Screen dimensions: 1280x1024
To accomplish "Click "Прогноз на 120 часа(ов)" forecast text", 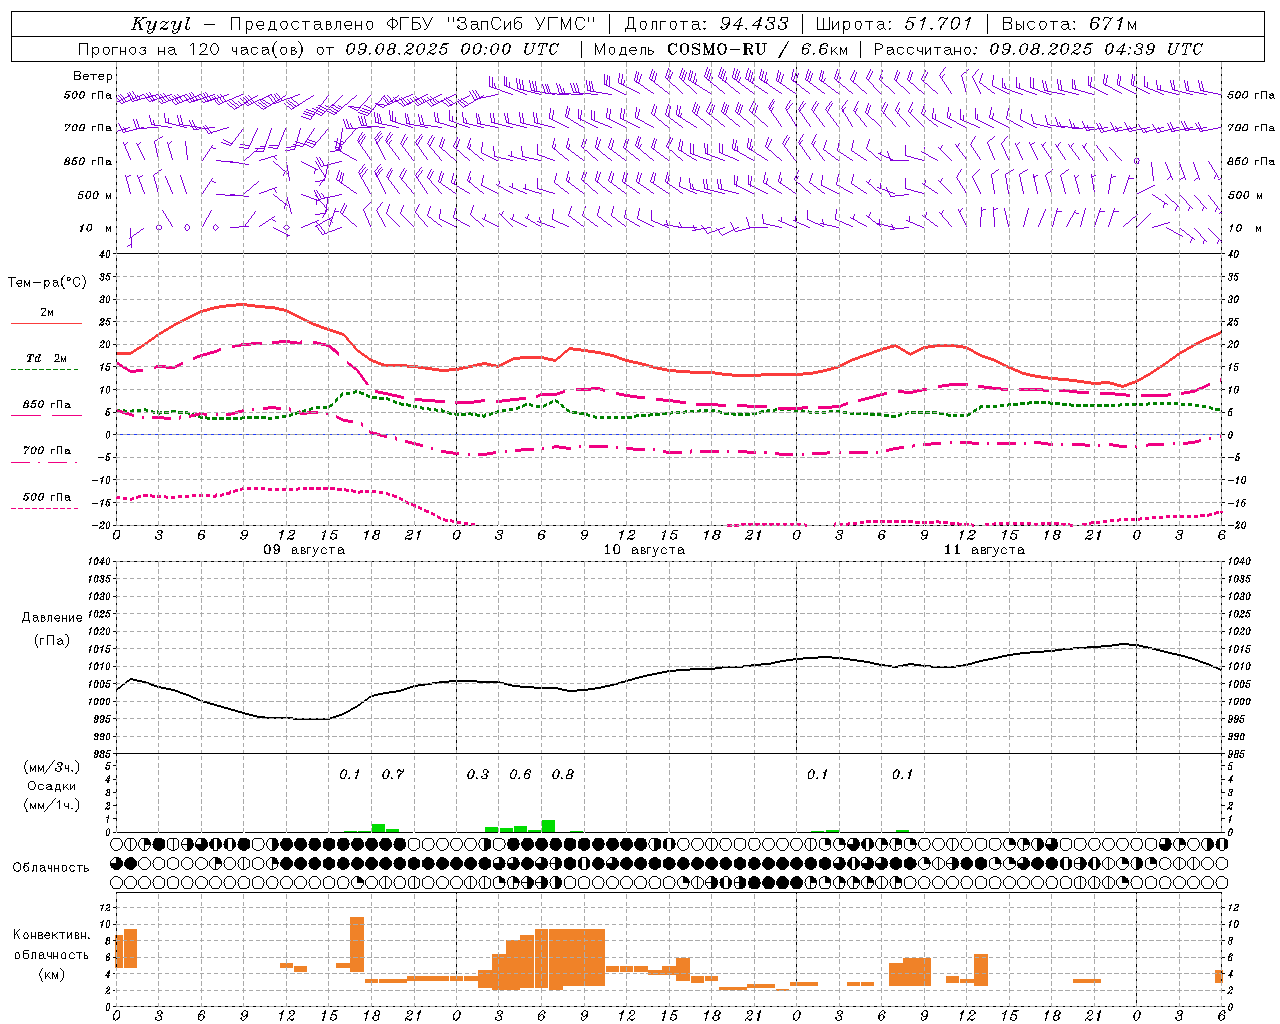I will (x=193, y=49).
